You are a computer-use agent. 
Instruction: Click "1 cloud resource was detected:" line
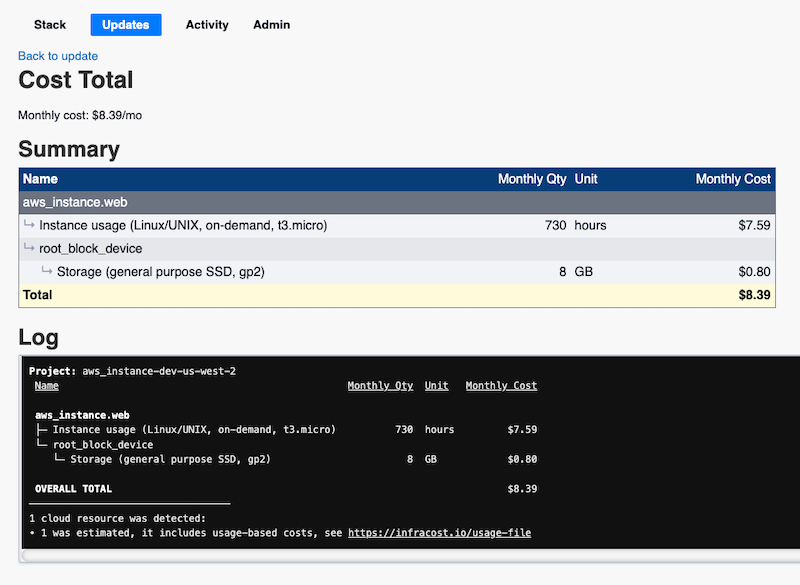(x=117, y=519)
